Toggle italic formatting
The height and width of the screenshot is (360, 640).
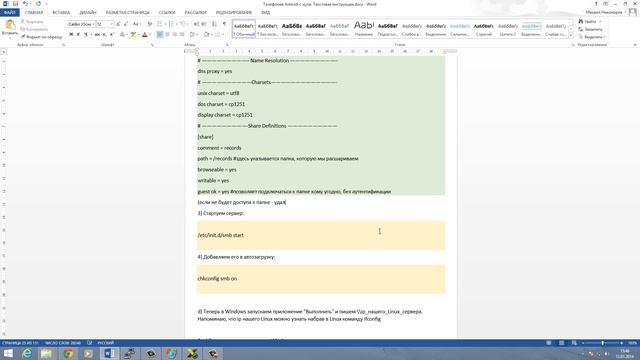(78, 35)
